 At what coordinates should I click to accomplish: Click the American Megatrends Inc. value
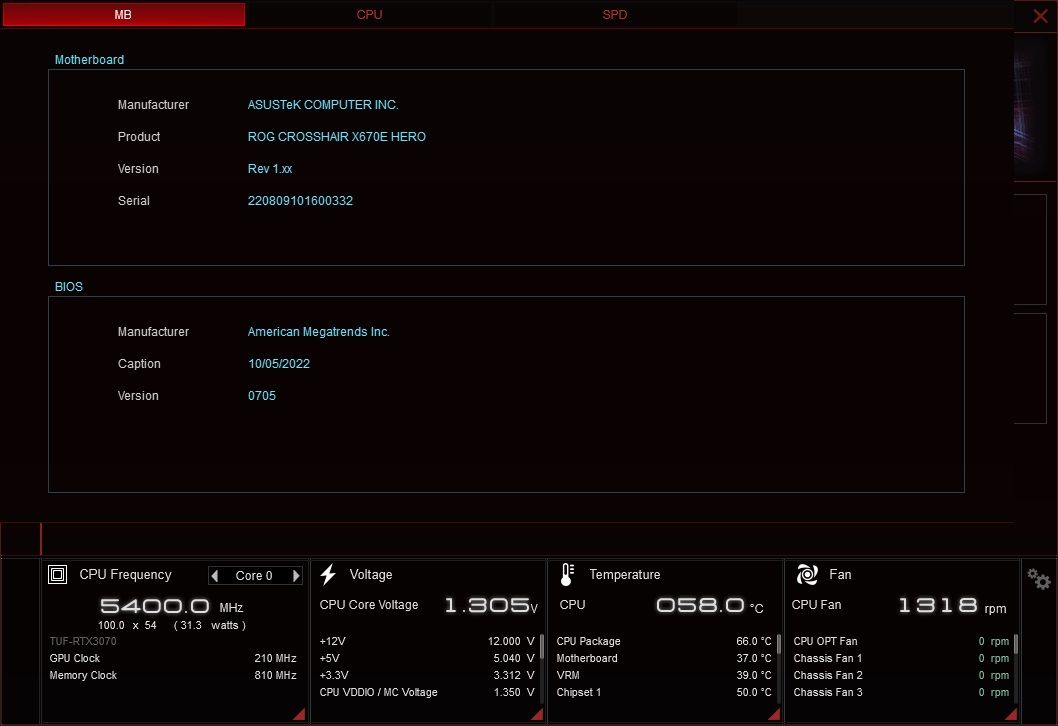[318, 331]
